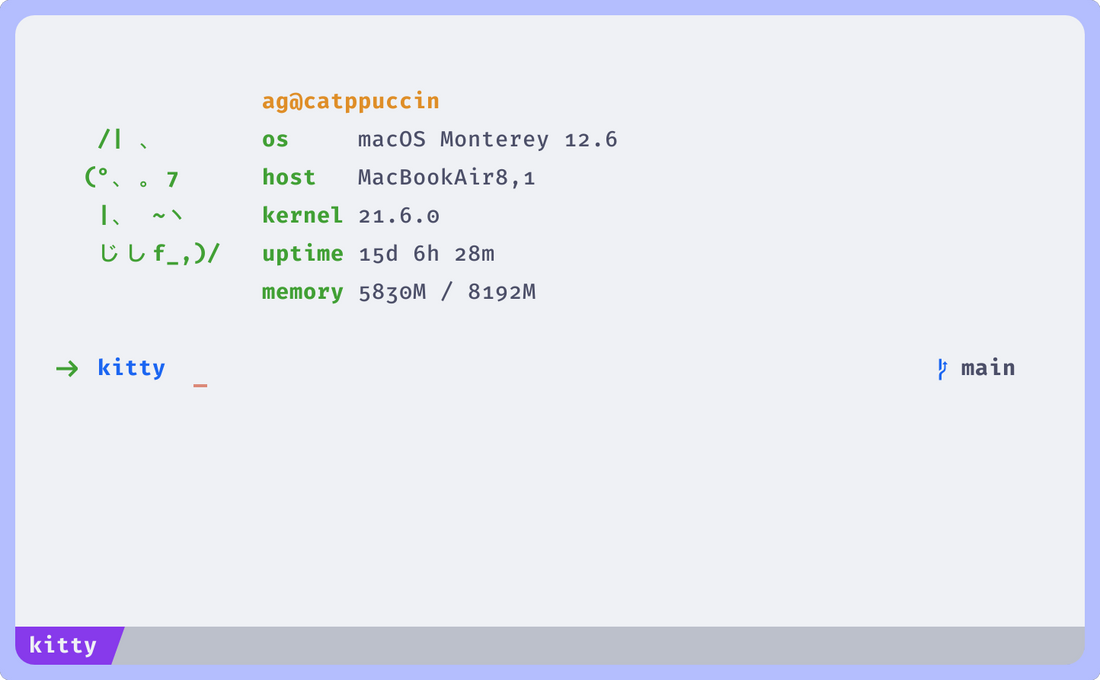Click the MacBookAir8,1 value

coord(447,178)
